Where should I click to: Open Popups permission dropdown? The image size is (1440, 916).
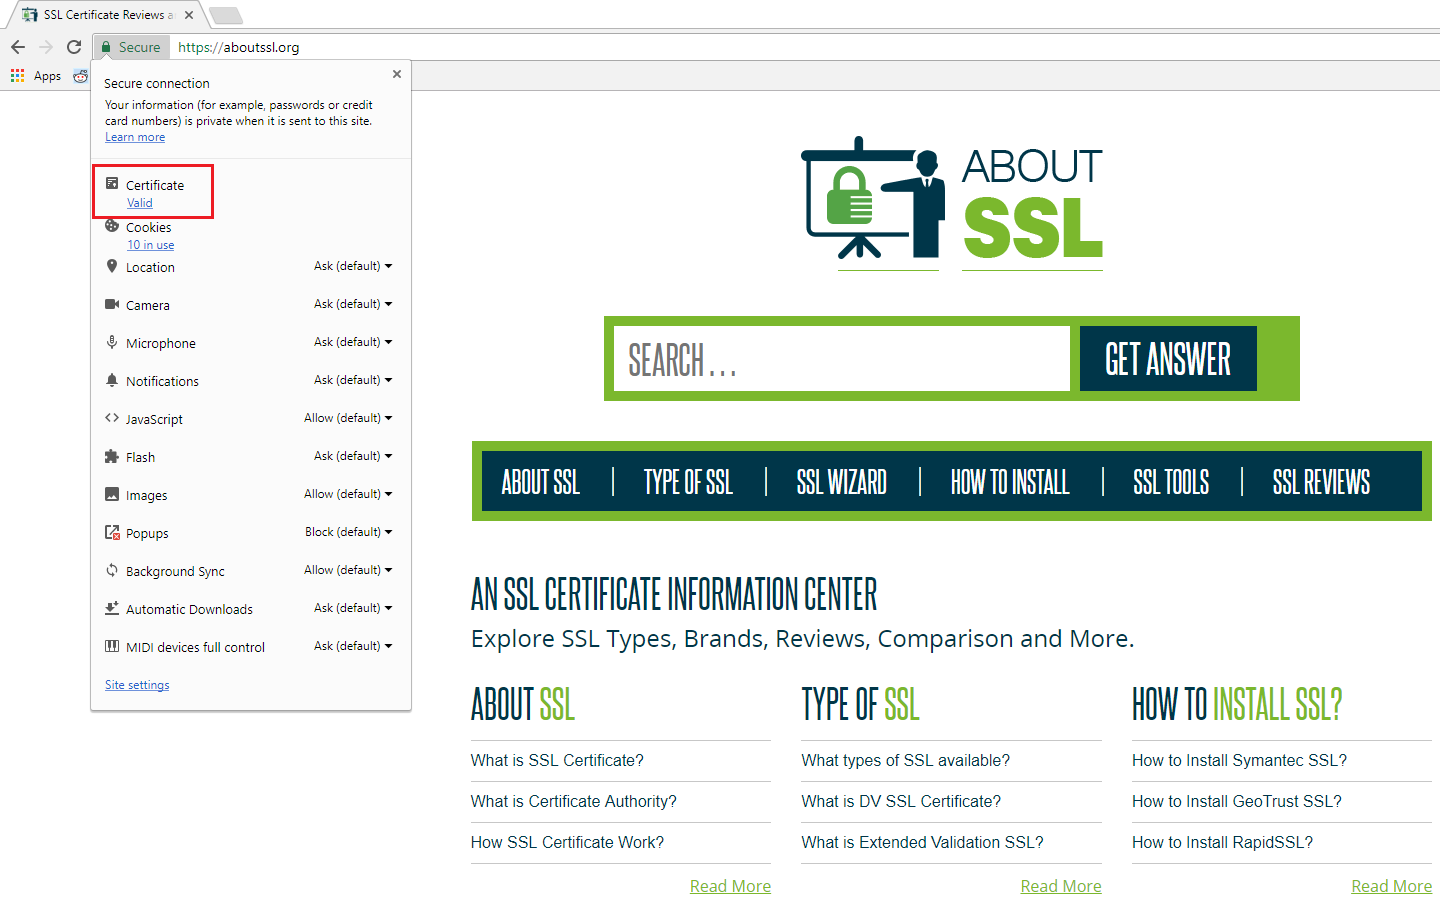[348, 532]
